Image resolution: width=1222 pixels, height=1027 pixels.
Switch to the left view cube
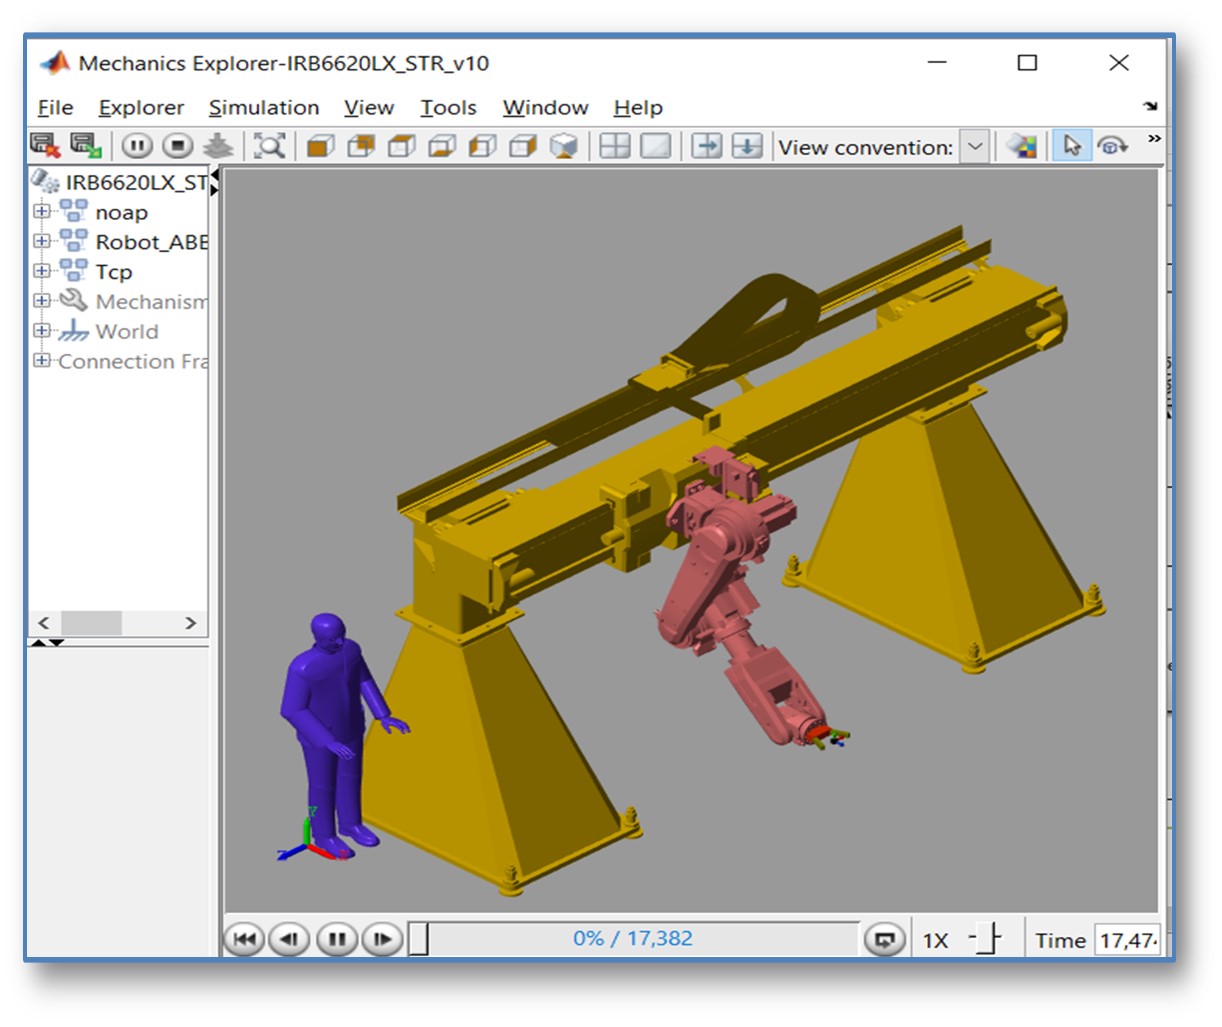tap(483, 146)
